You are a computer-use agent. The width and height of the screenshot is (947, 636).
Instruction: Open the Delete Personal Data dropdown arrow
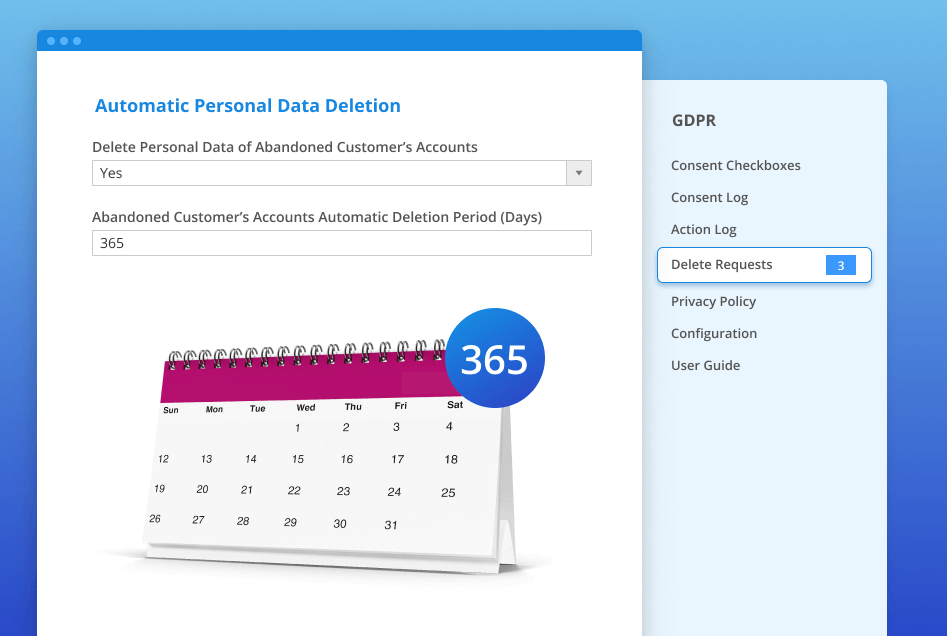(x=579, y=173)
